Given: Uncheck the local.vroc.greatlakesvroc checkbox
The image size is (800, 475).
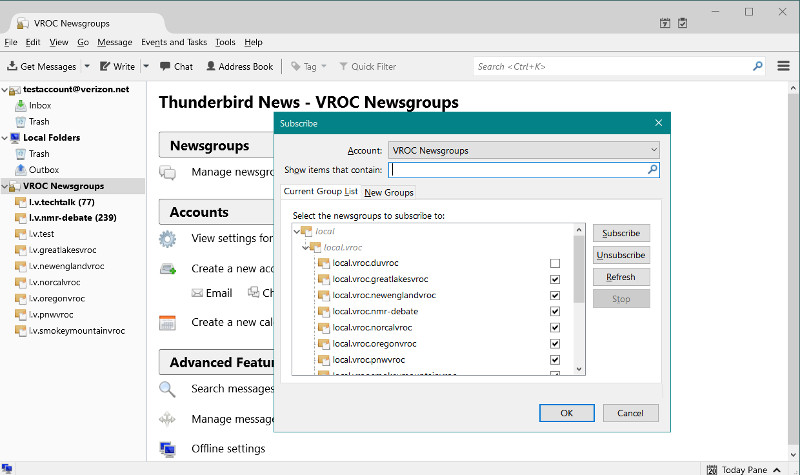Looking at the screenshot, I should tap(555, 280).
